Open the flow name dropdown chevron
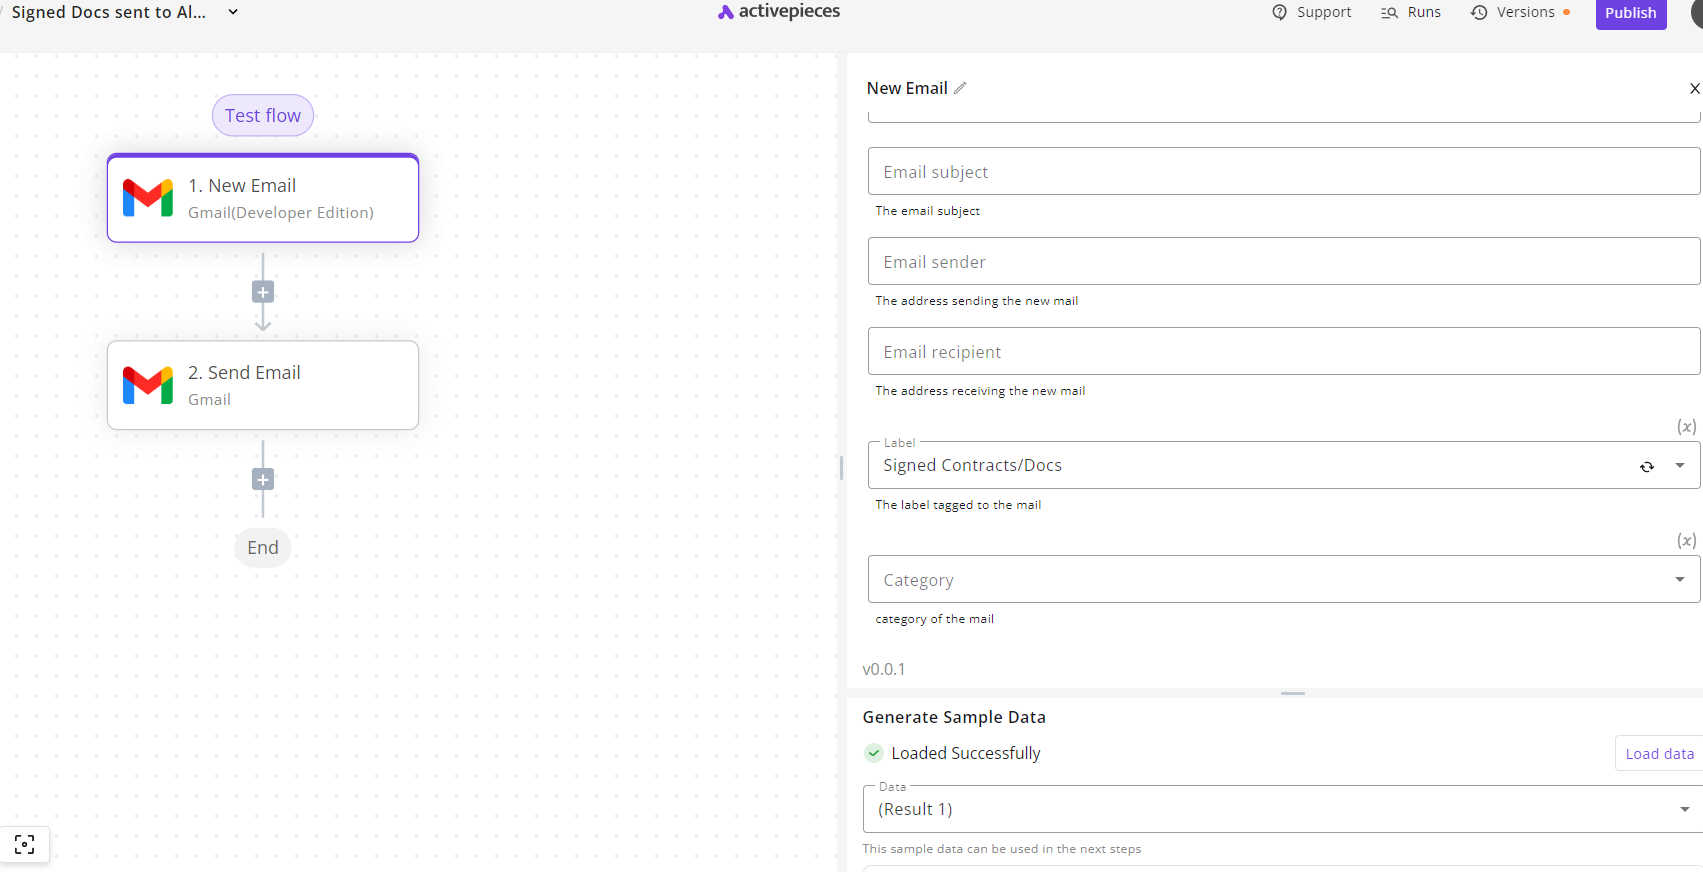1703x872 pixels. (233, 12)
